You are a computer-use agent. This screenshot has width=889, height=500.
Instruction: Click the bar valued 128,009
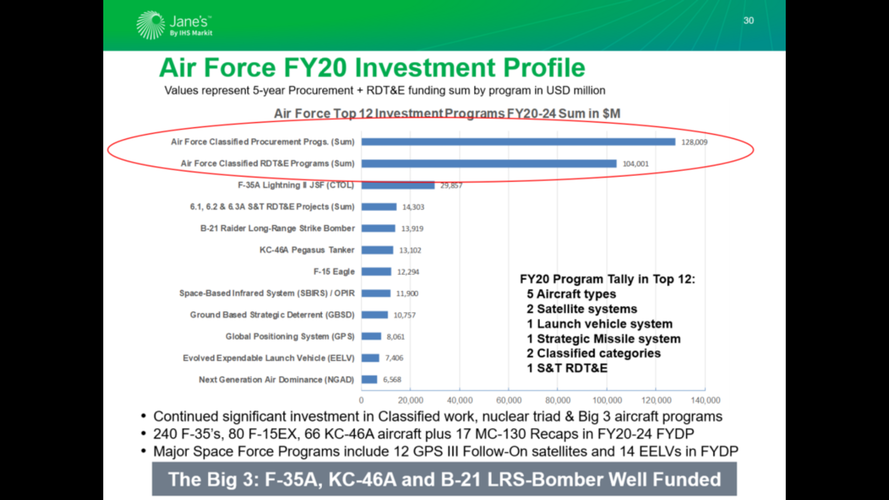(518, 142)
